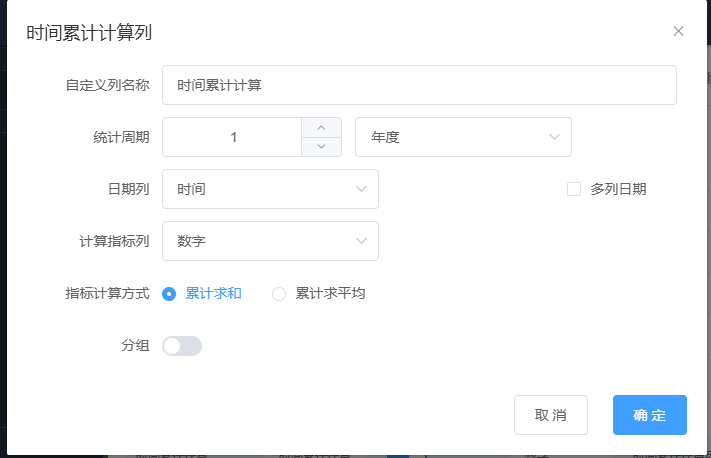The height and width of the screenshot is (458, 711).
Task: Click the 取消 button
Action: tap(550, 415)
